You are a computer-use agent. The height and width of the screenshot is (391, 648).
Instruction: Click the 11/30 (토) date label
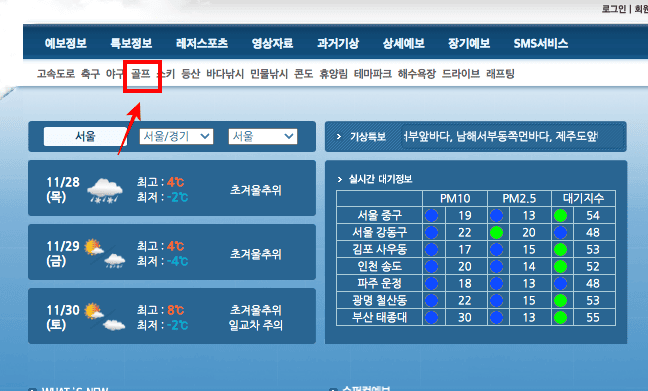coord(63,317)
